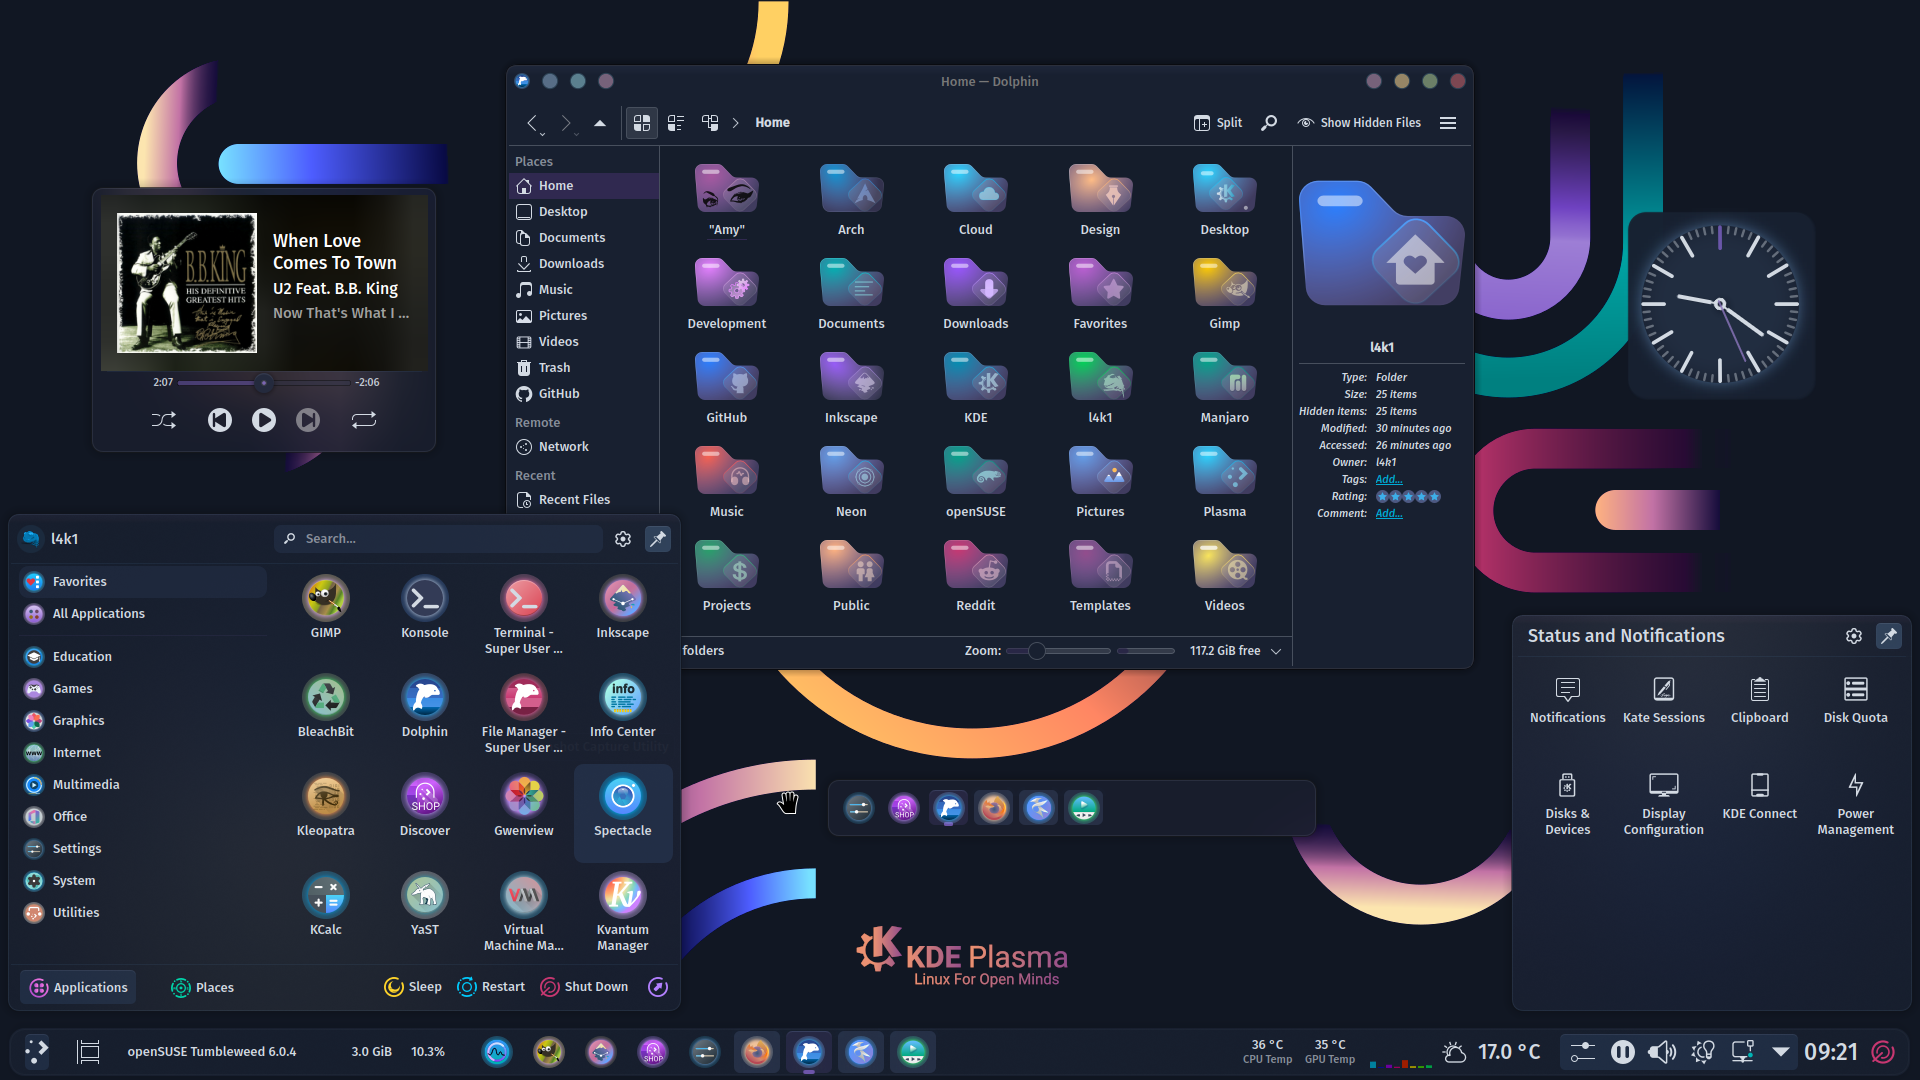Launch KCalc calculator

point(325,904)
